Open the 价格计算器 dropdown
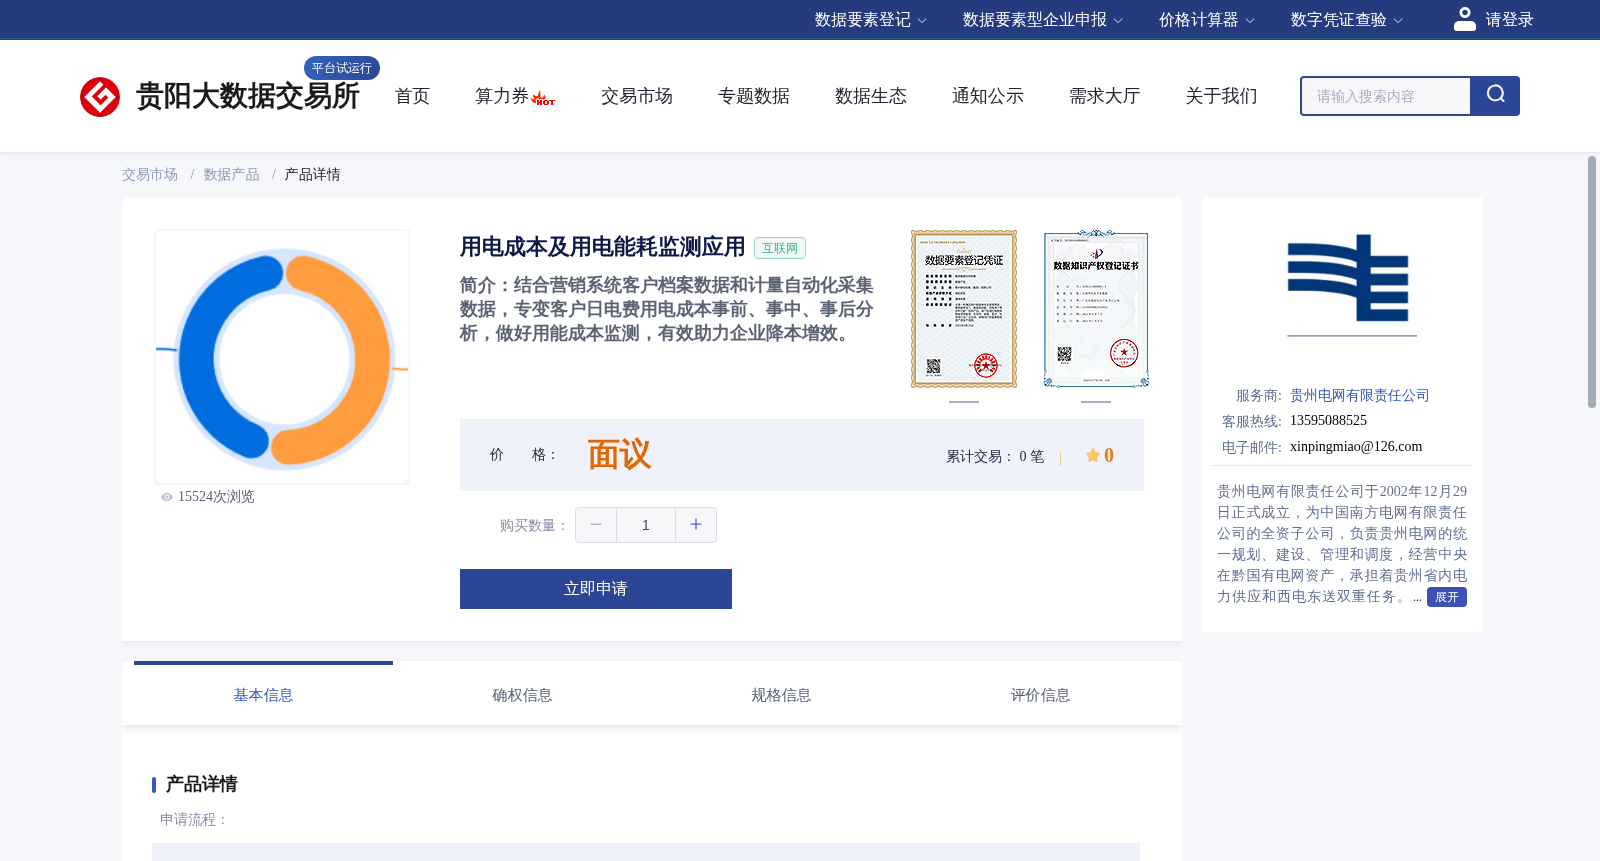Screen dimensions: 1600x861 pyautogui.click(x=1206, y=20)
